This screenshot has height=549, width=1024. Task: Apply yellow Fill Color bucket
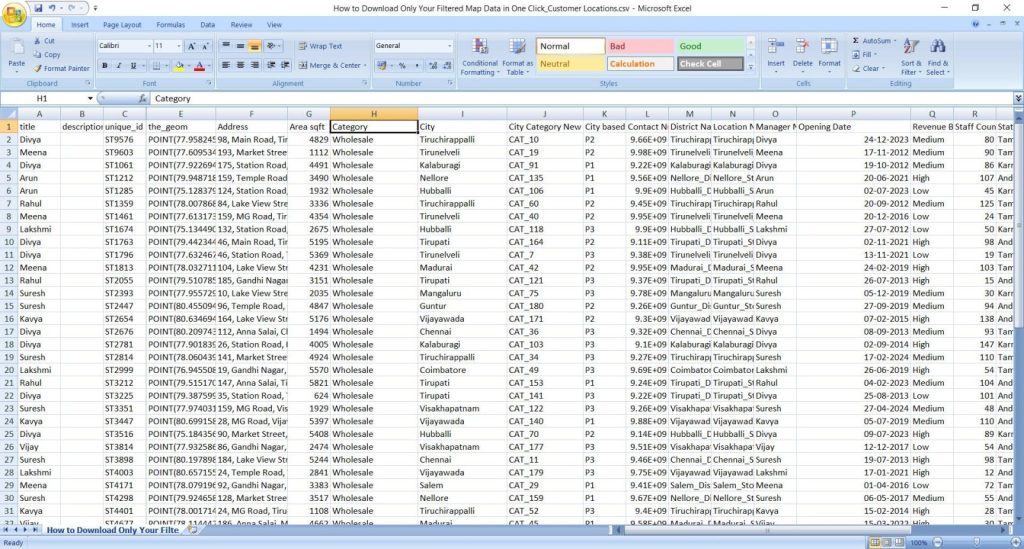pos(179,66)
